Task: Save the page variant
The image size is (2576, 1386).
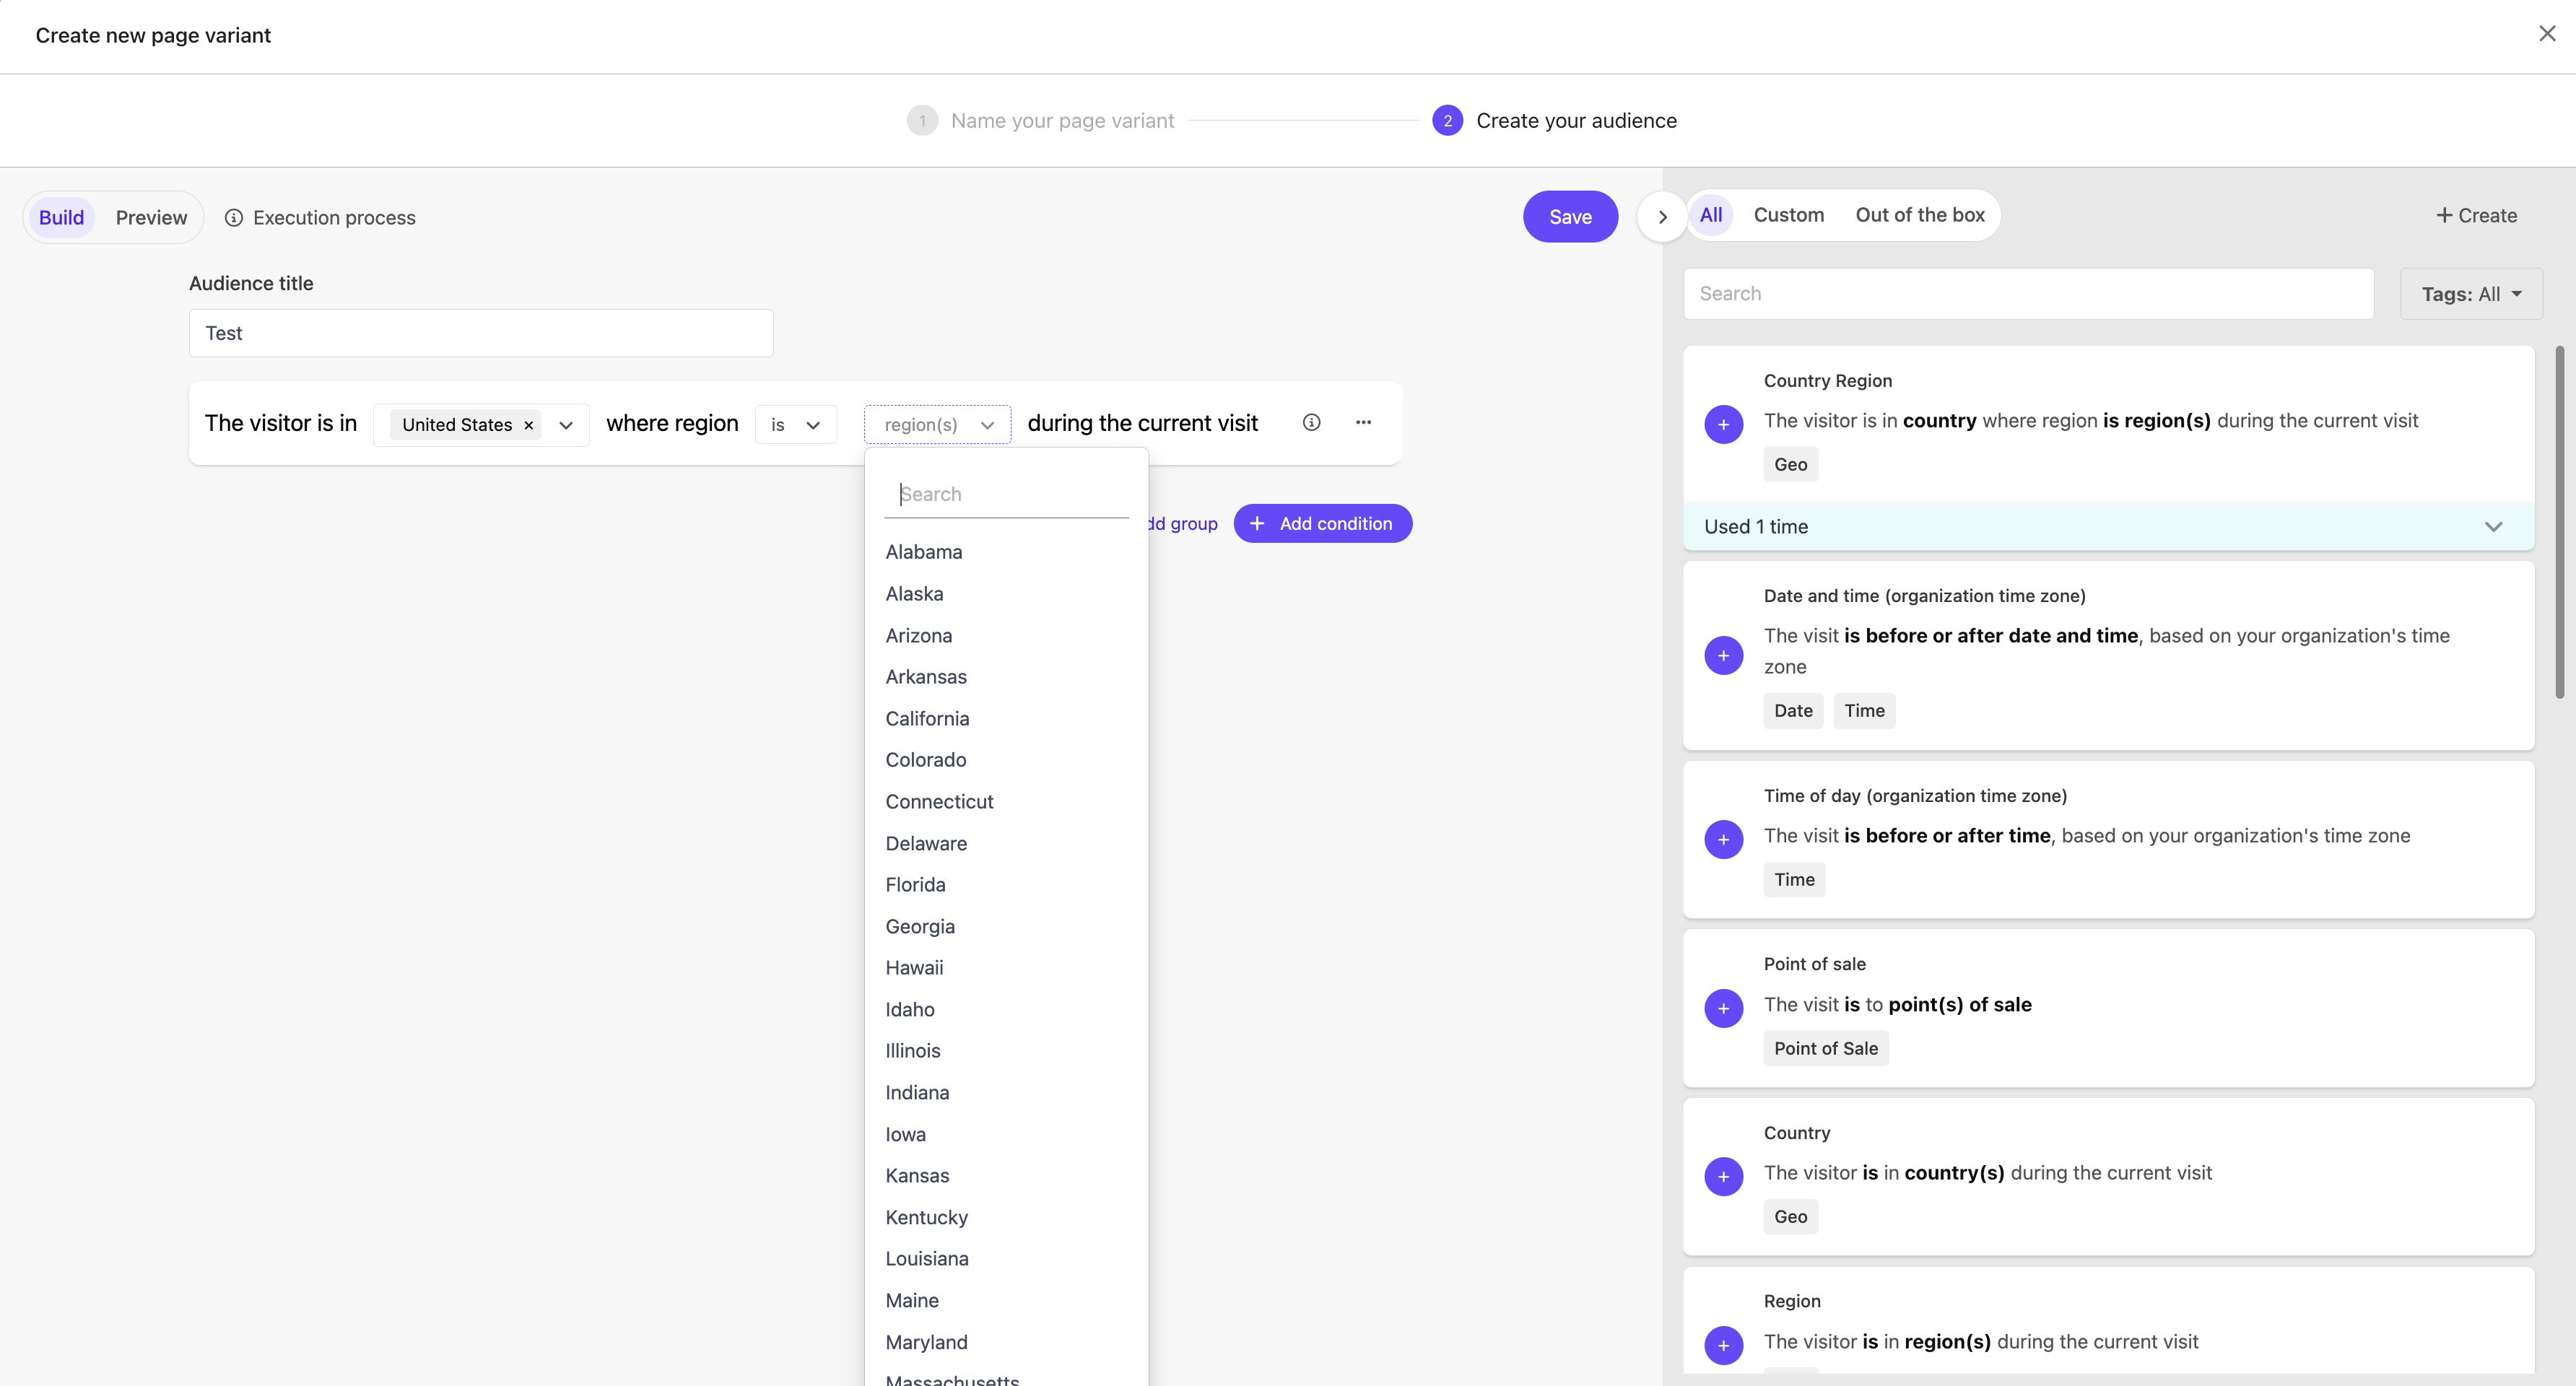Action: (1570, 216)
